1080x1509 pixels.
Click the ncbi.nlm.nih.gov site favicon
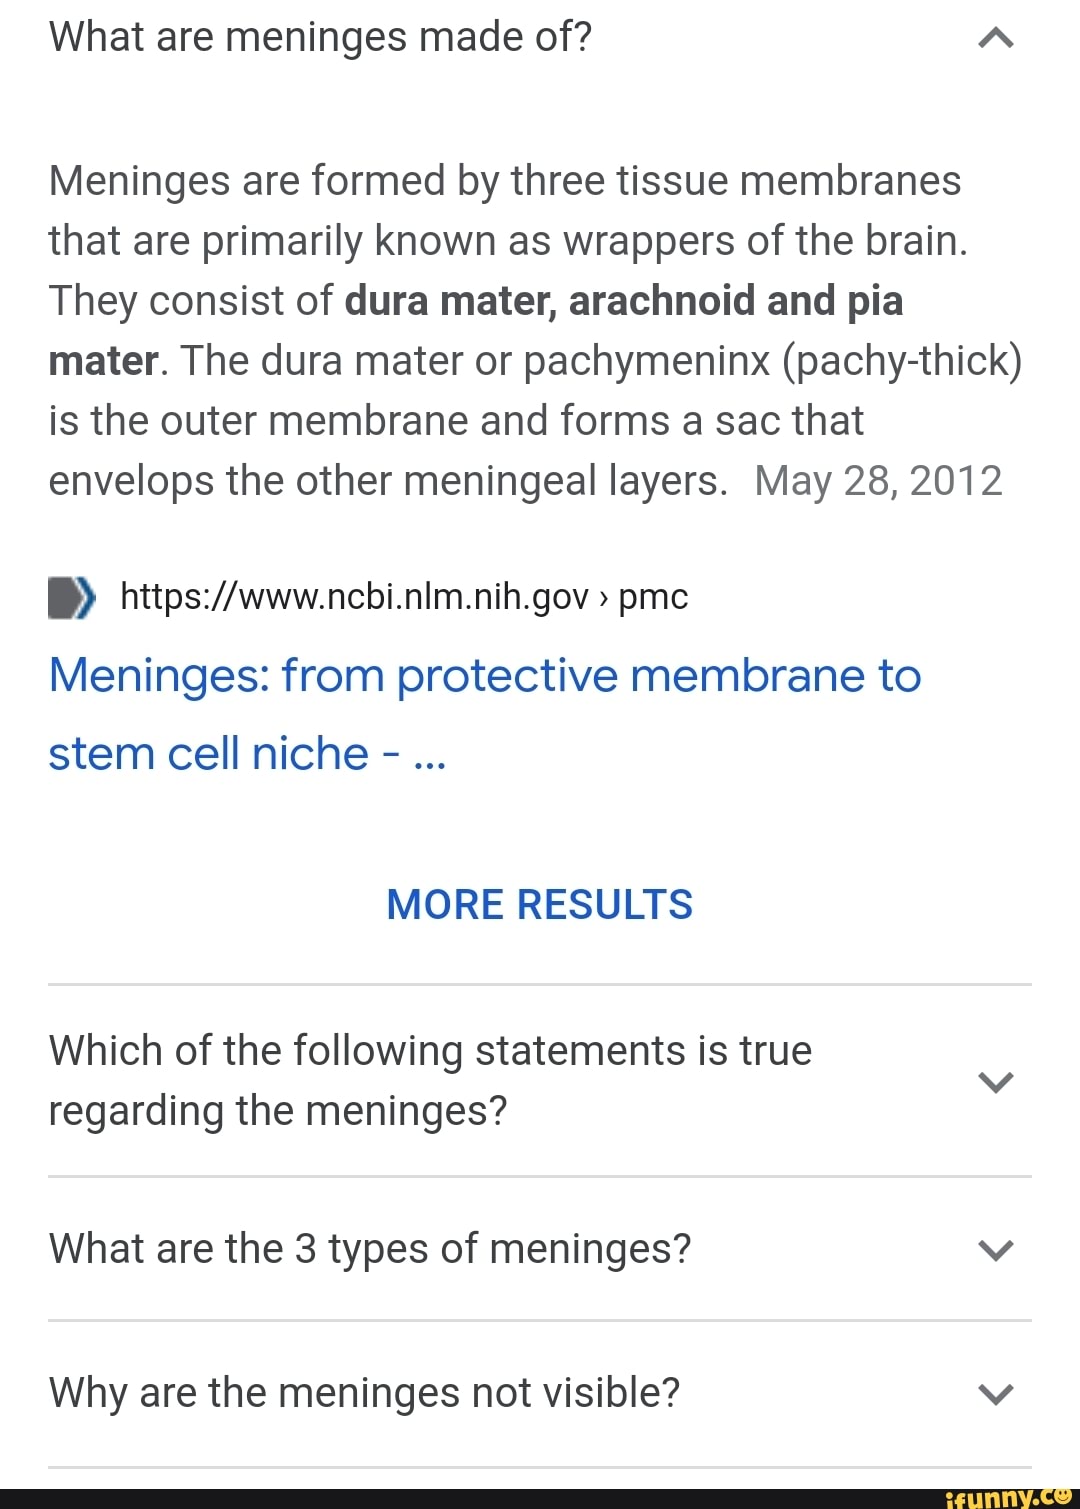[70, 596]
